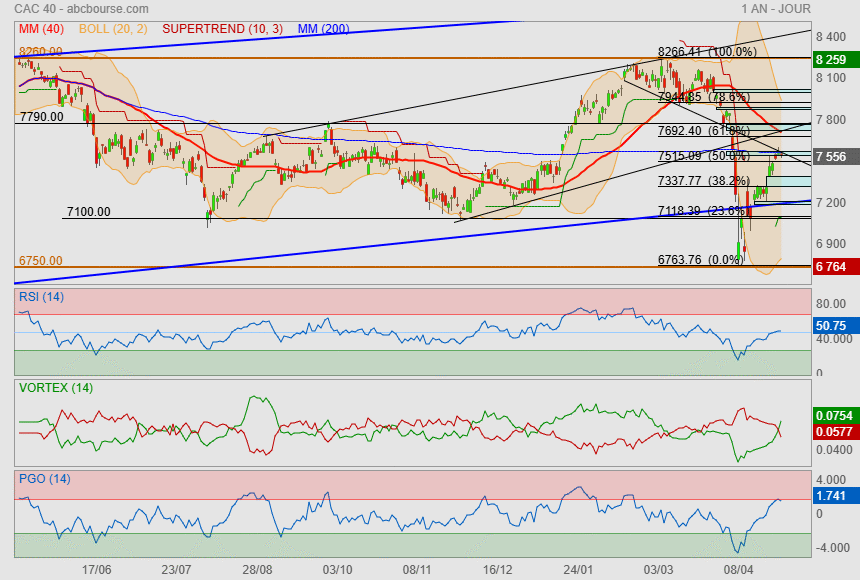860x580 pixels.
Task: Click the 17/06 date axis label
Action: pos(97,569)
